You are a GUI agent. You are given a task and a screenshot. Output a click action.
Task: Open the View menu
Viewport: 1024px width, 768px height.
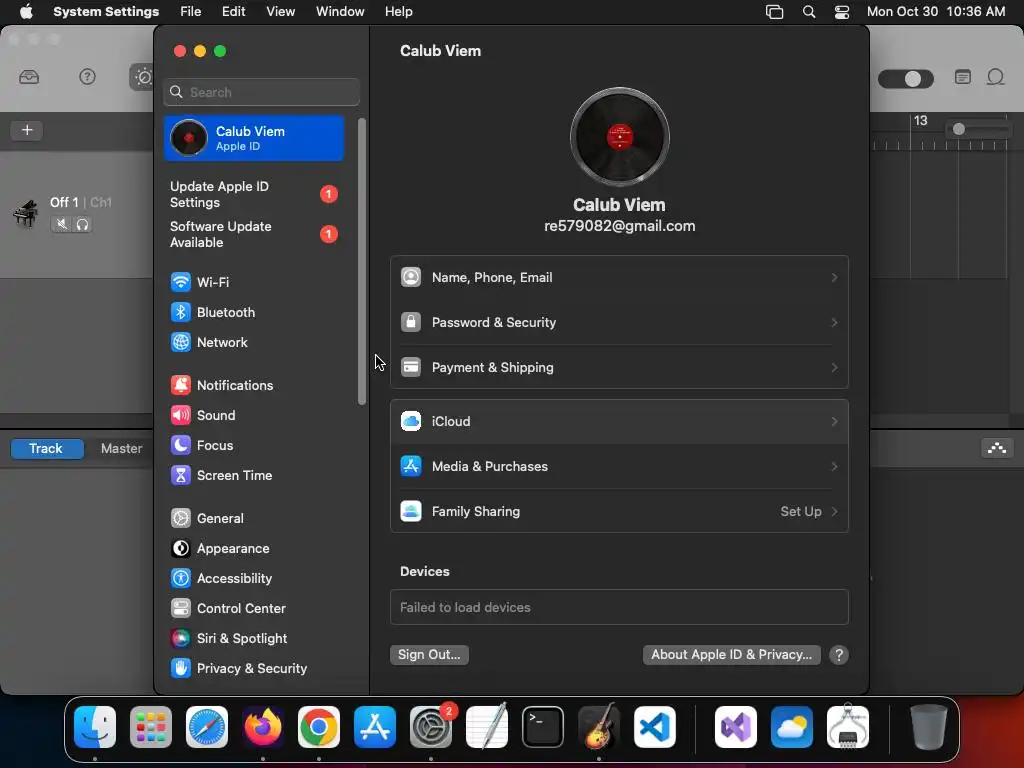280,12
